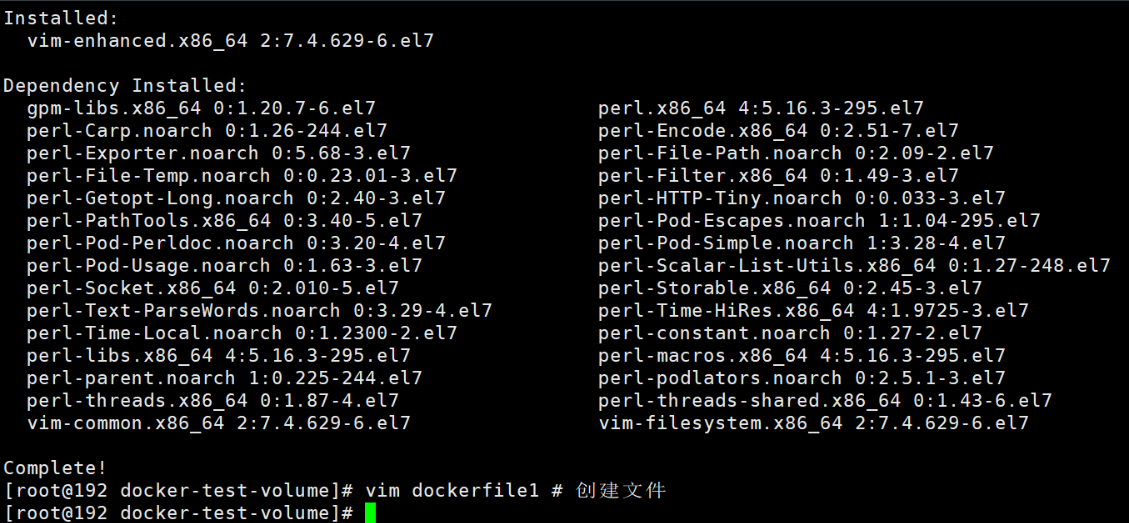The height and width of the screenshot is (523, 1129).
Task: Click perl-Time-HiRes.x86_64 package entry
Action: [812, 311]
